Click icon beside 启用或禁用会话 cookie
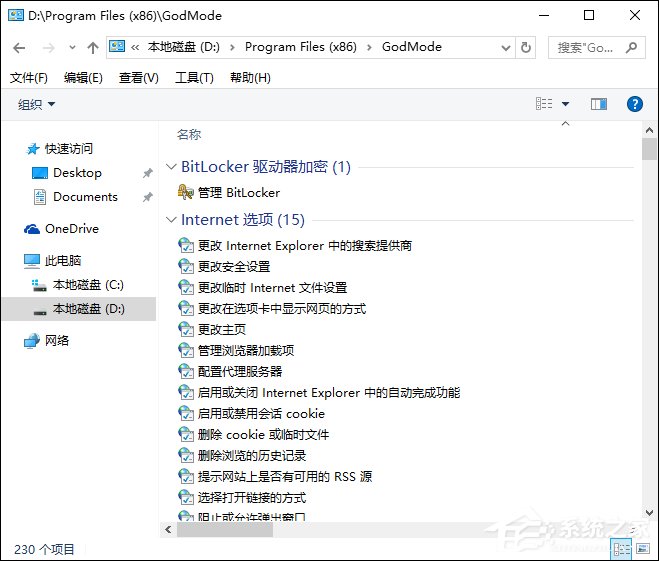This screenshot has width=659, height=561. (x=185, y=413)
